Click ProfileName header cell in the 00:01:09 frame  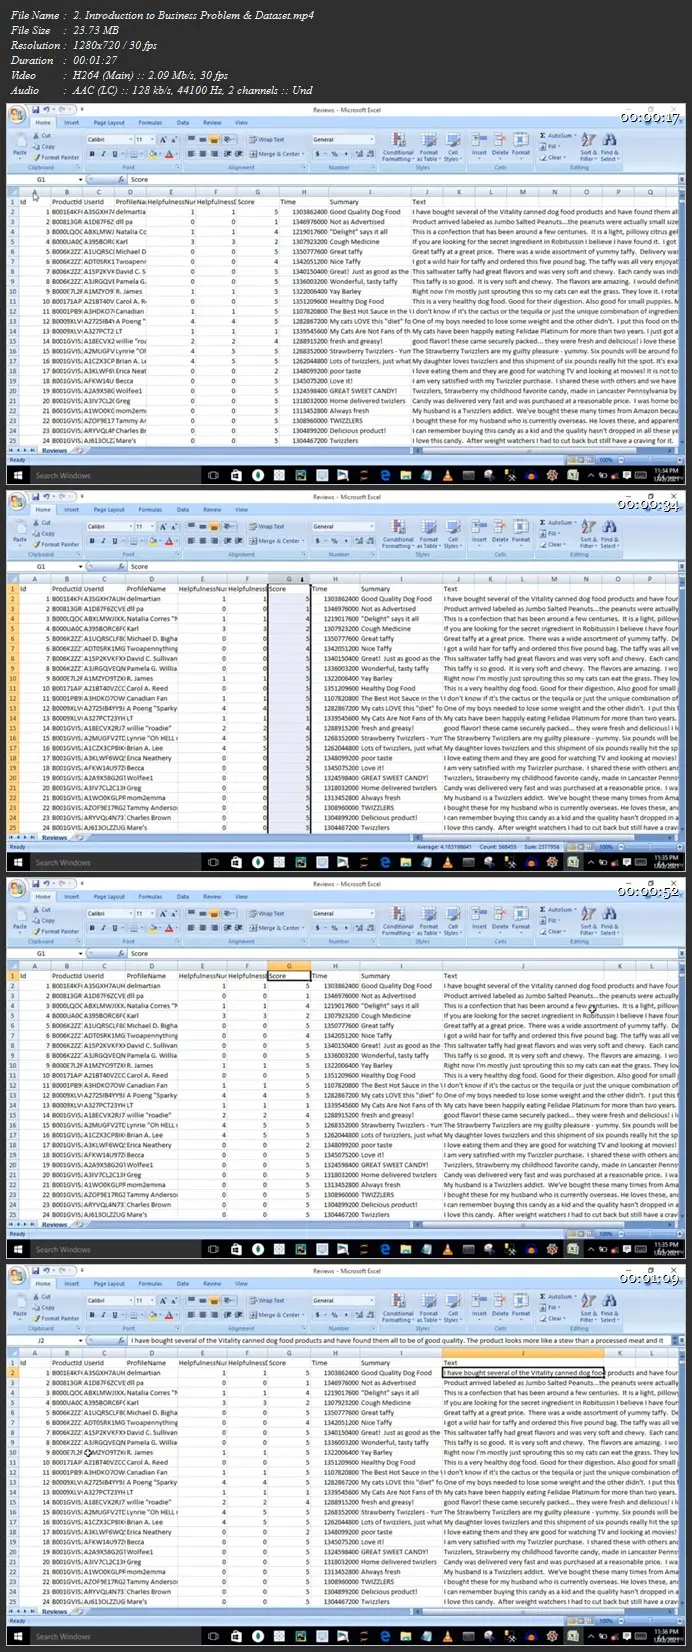coord(151,1362)
